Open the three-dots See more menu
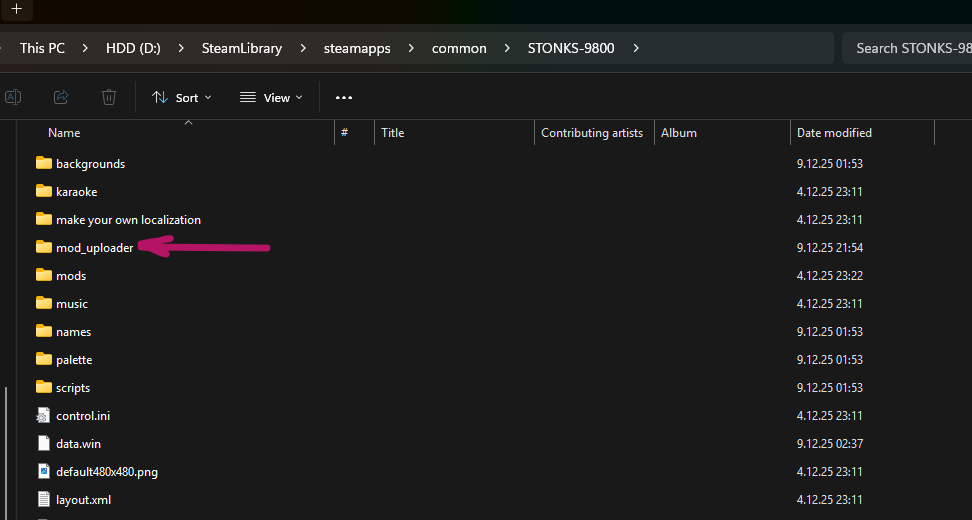Viewport: 972px width, 520px height. 344,97
